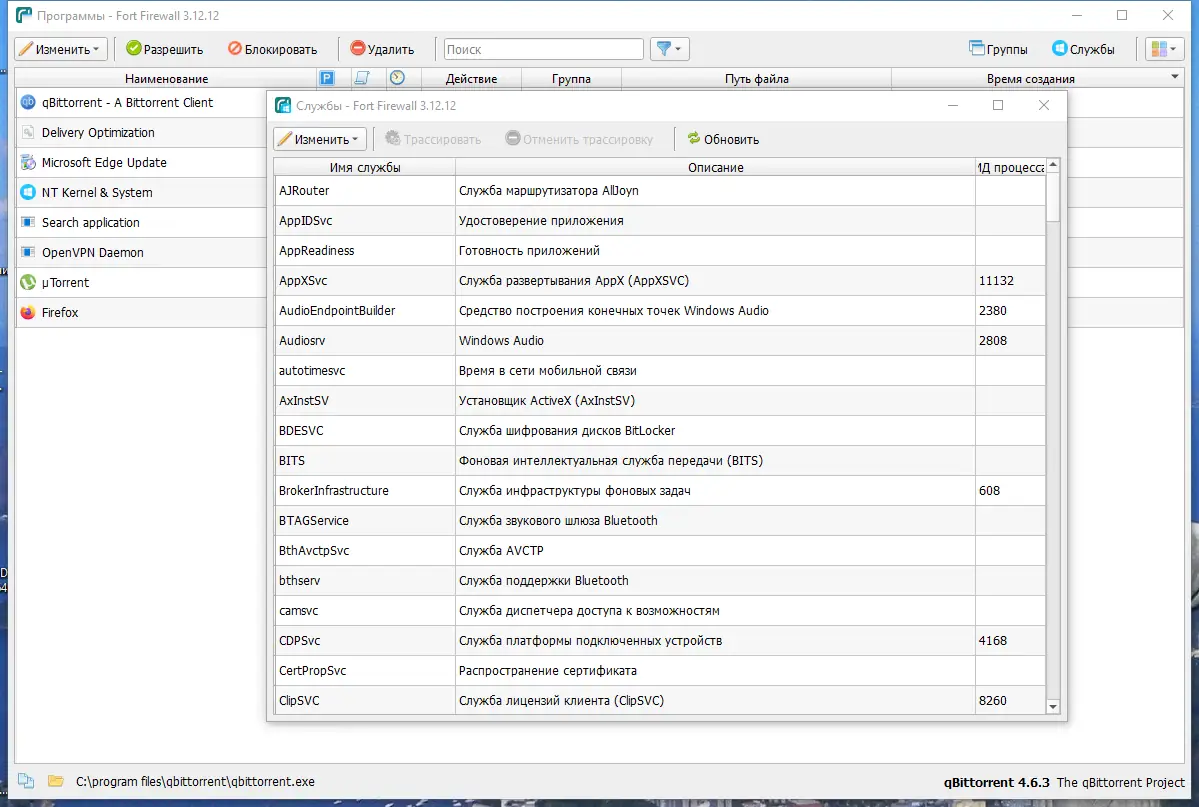Sort services by ИД процесса header
The height and width of the screenshot is (807, 1199).
(1010, 168)
